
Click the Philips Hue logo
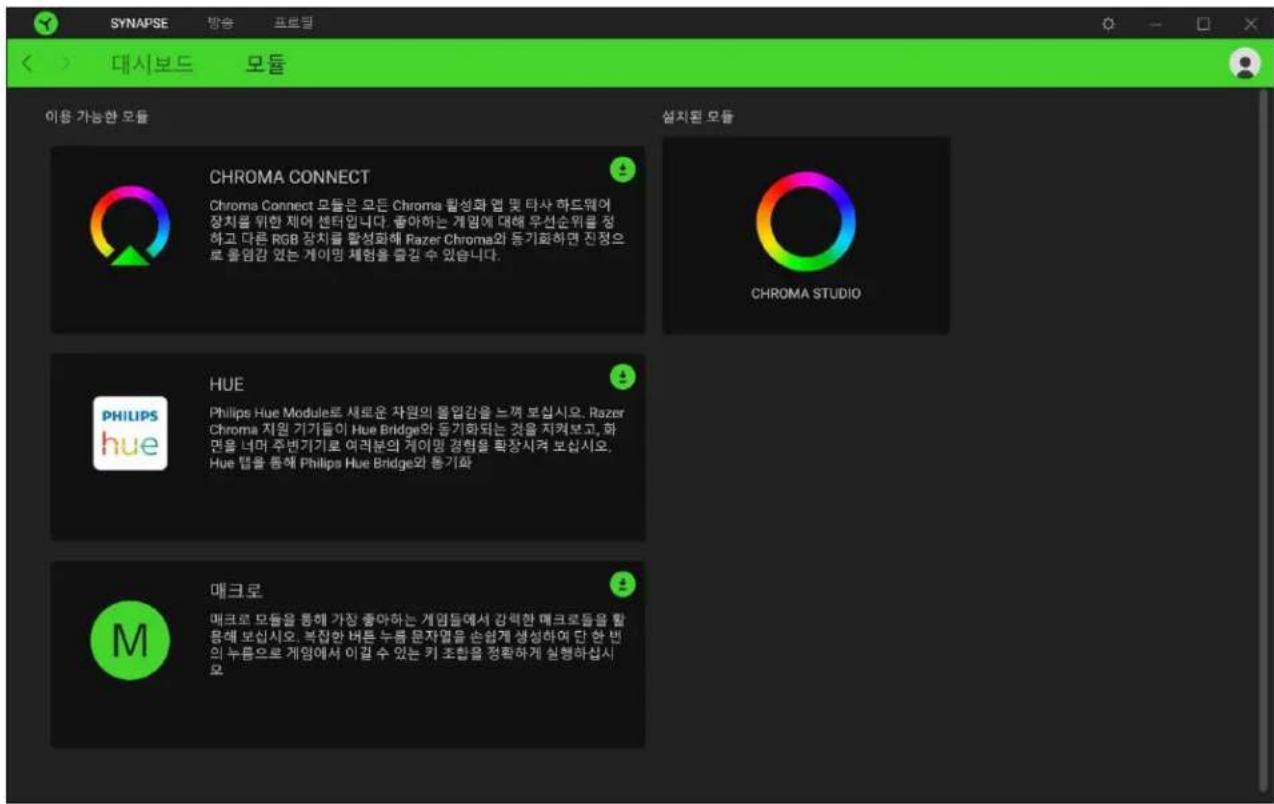click(130, 434)
